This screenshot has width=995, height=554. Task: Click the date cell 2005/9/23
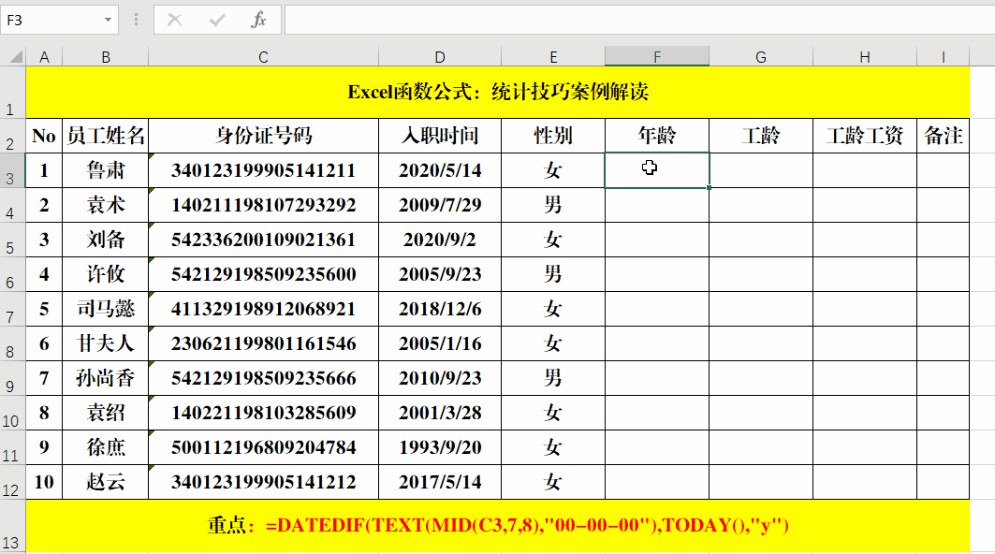click(x=440, y=274)
